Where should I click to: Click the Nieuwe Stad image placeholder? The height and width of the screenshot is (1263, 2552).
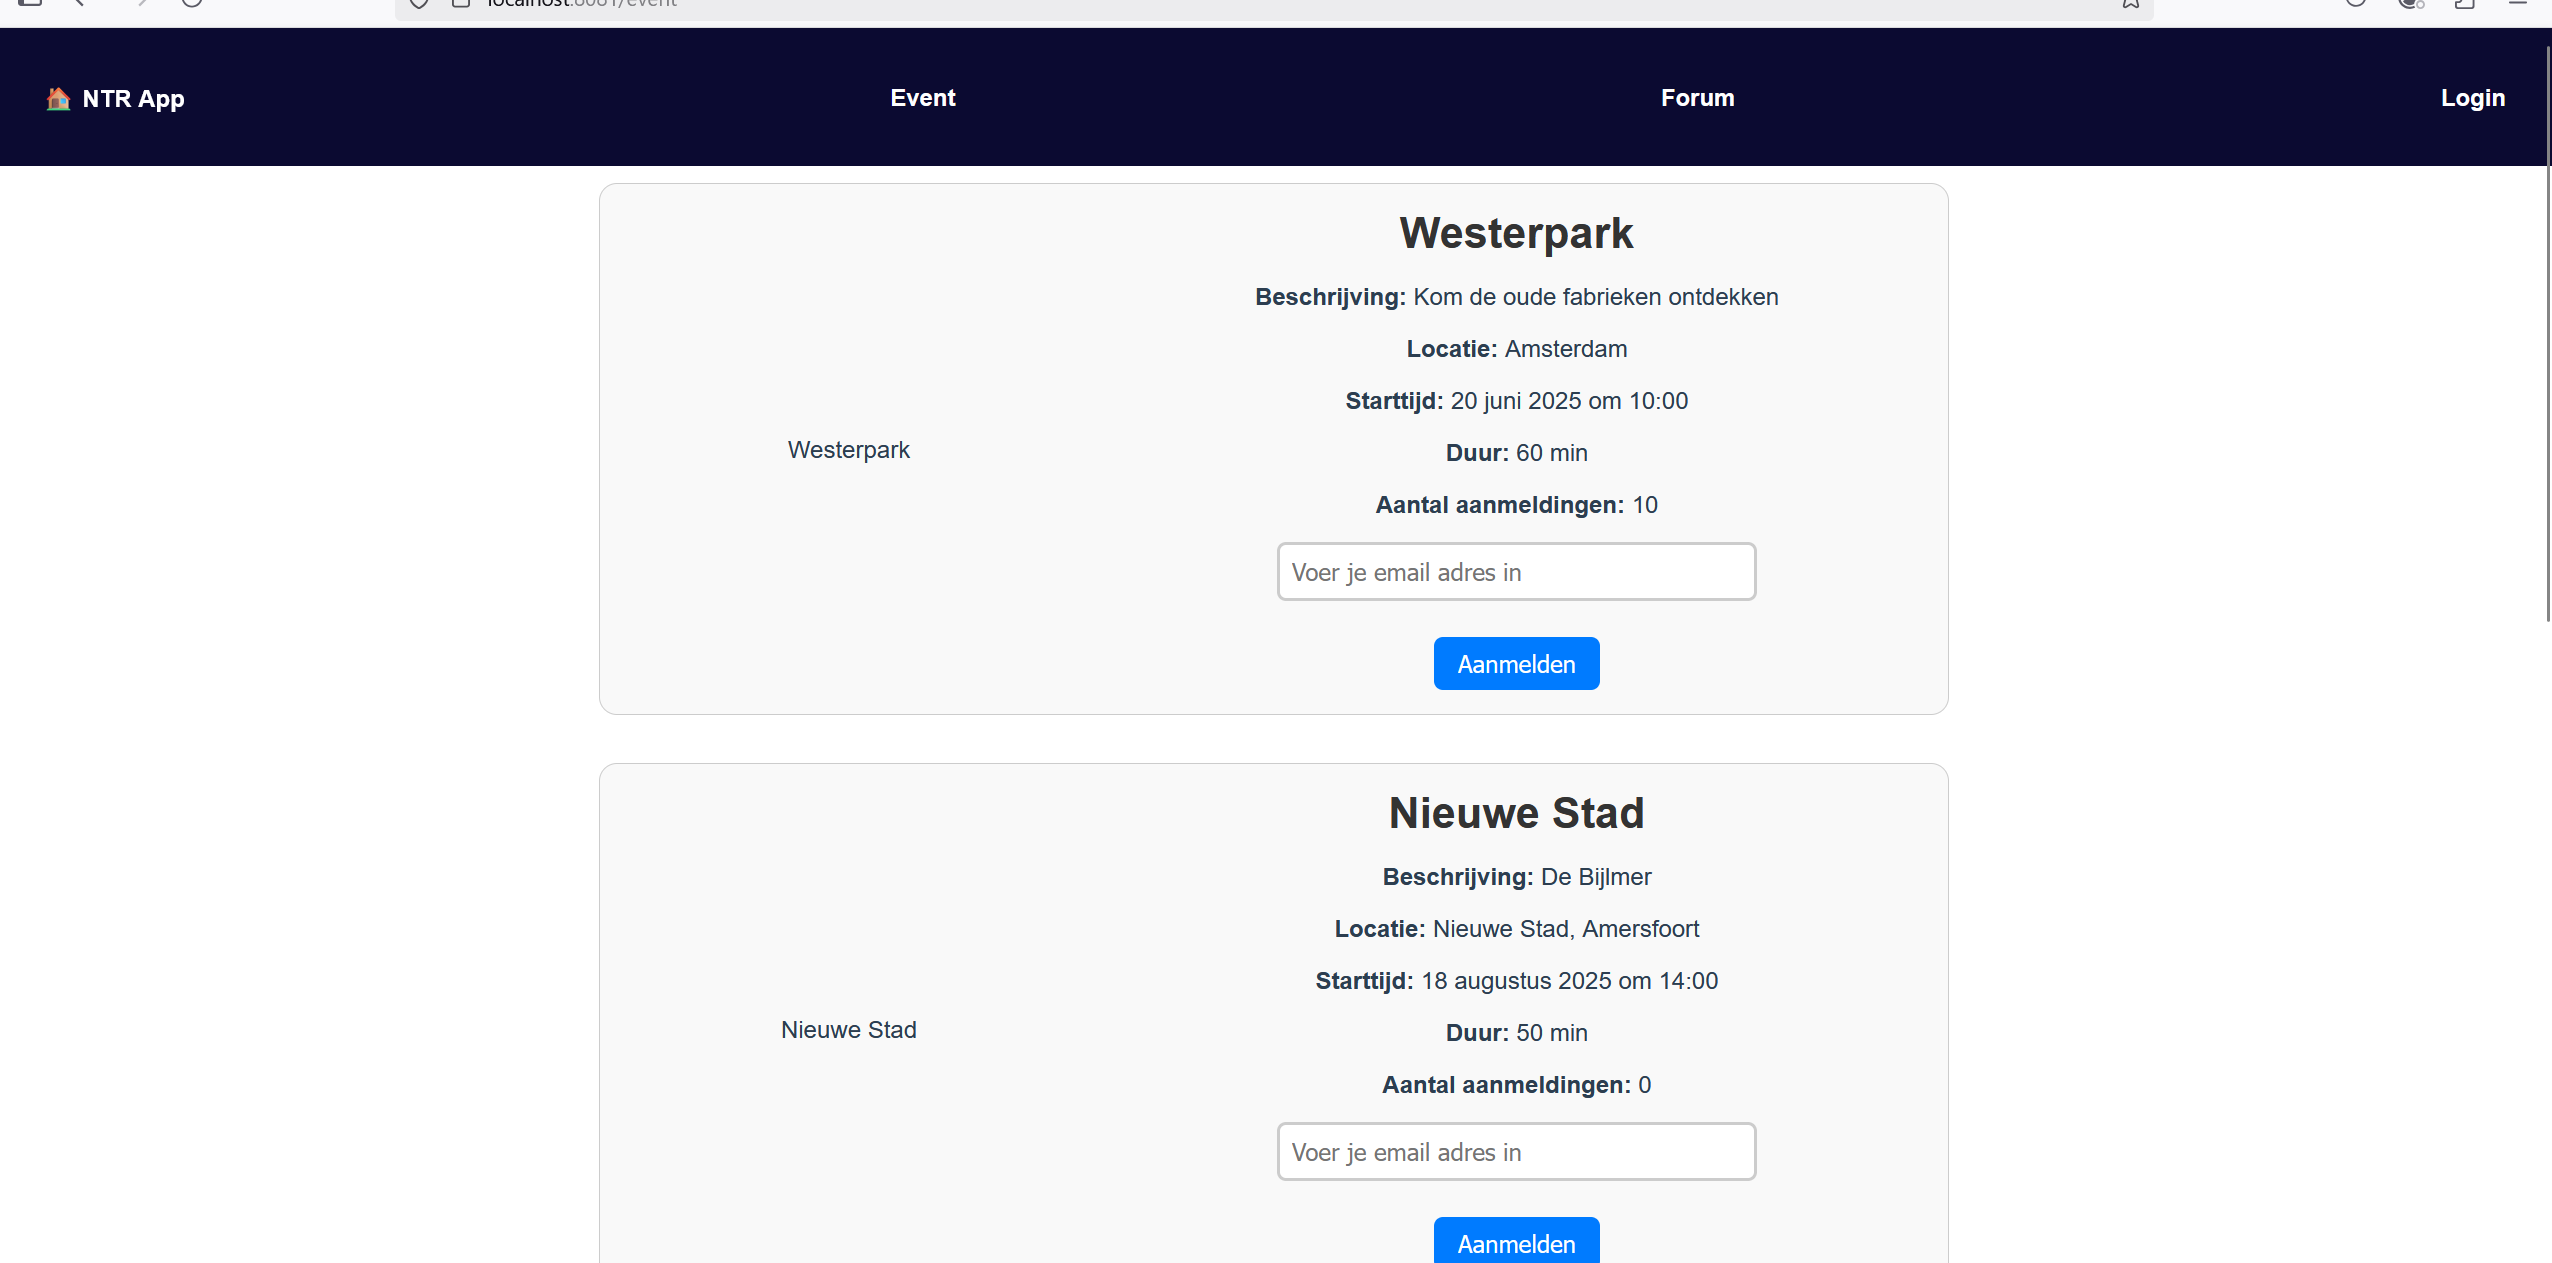tap(848, 1030)
